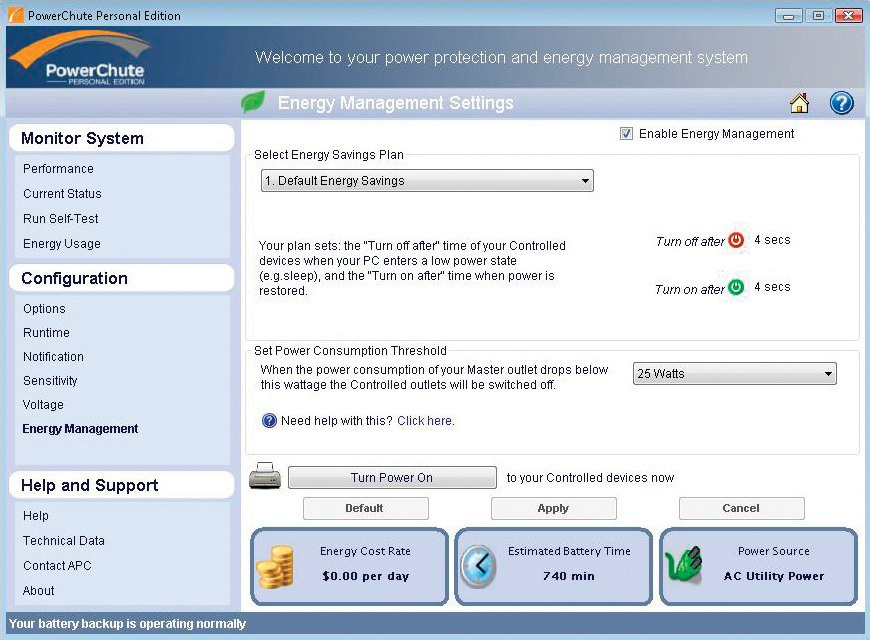Go to Runtime settings
Screen dimensions: 870x640
(x=46, y=332)
